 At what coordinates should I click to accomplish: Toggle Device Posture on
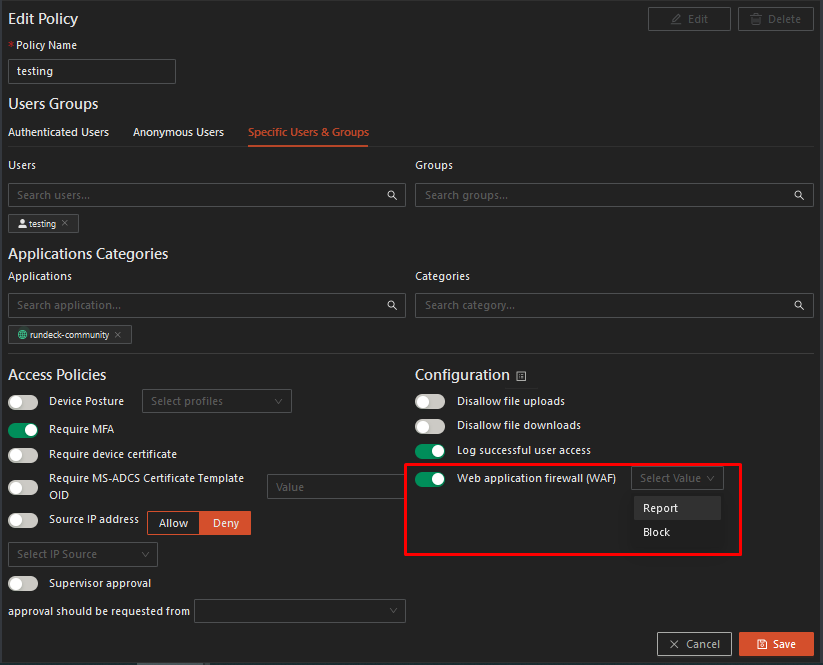23,401
